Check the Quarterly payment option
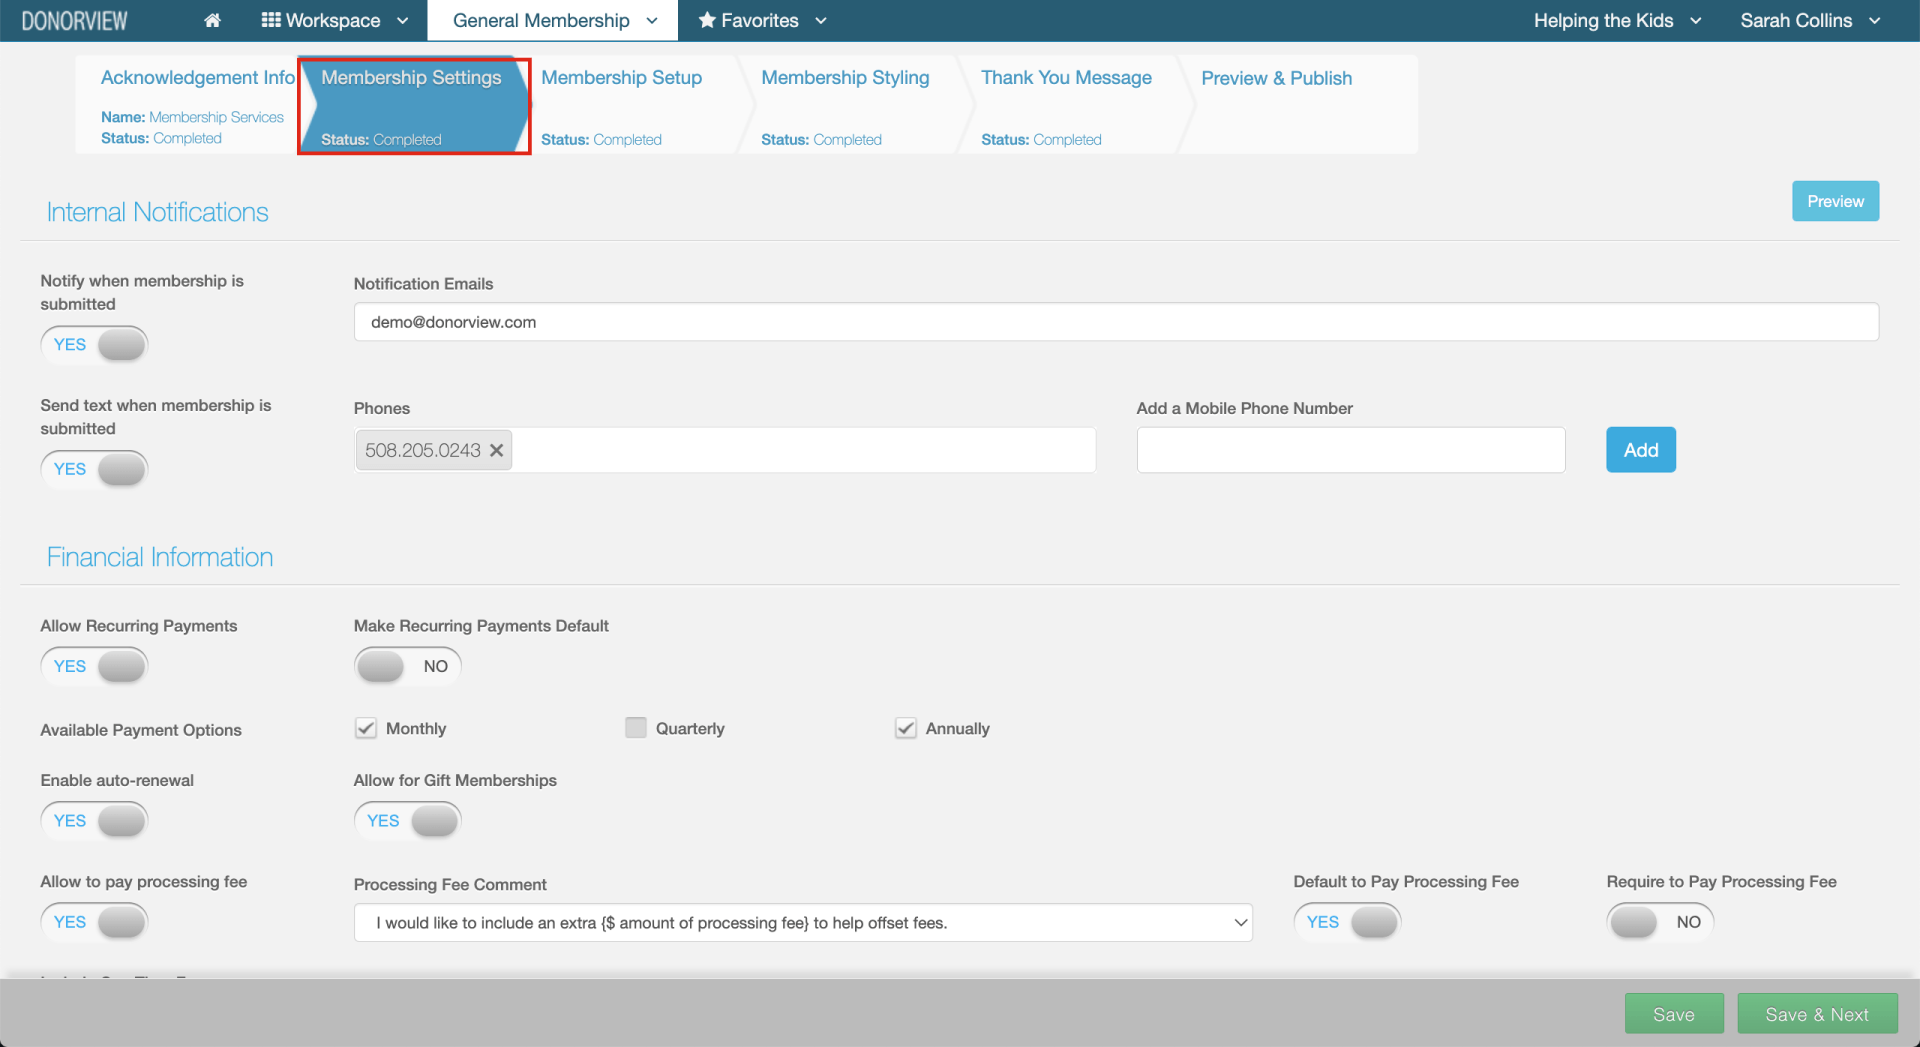The height and width of the screenshot is (1047, 1920). coord(636,728)
